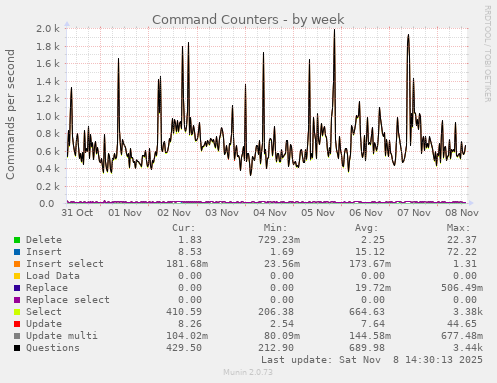Click the black Questions legend swatch
497x383 pixels.
pyautogui.click(x=17, y=348)
